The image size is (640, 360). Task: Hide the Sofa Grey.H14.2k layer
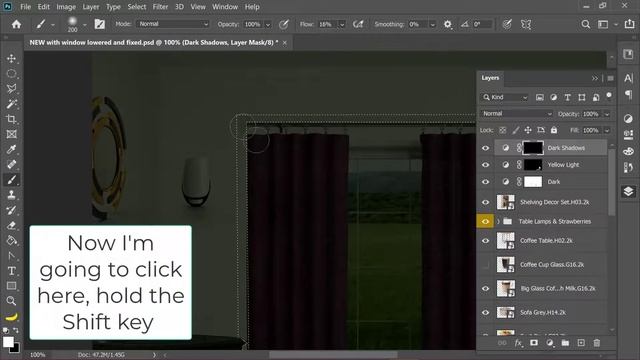click(x=485, y=313)
